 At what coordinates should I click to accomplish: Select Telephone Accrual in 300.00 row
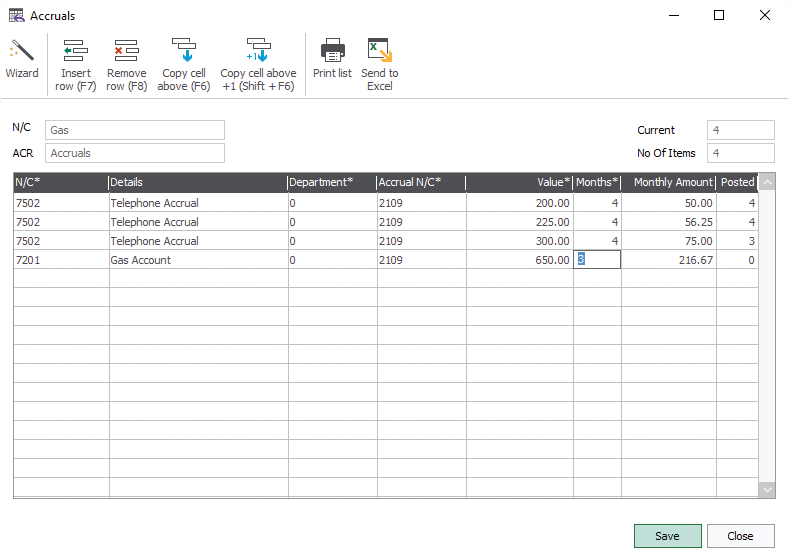tap(199, 241)
